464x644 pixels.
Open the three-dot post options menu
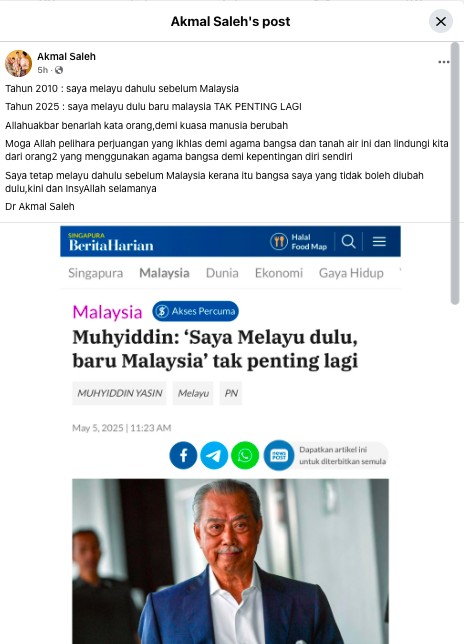[x=443, y=62]
